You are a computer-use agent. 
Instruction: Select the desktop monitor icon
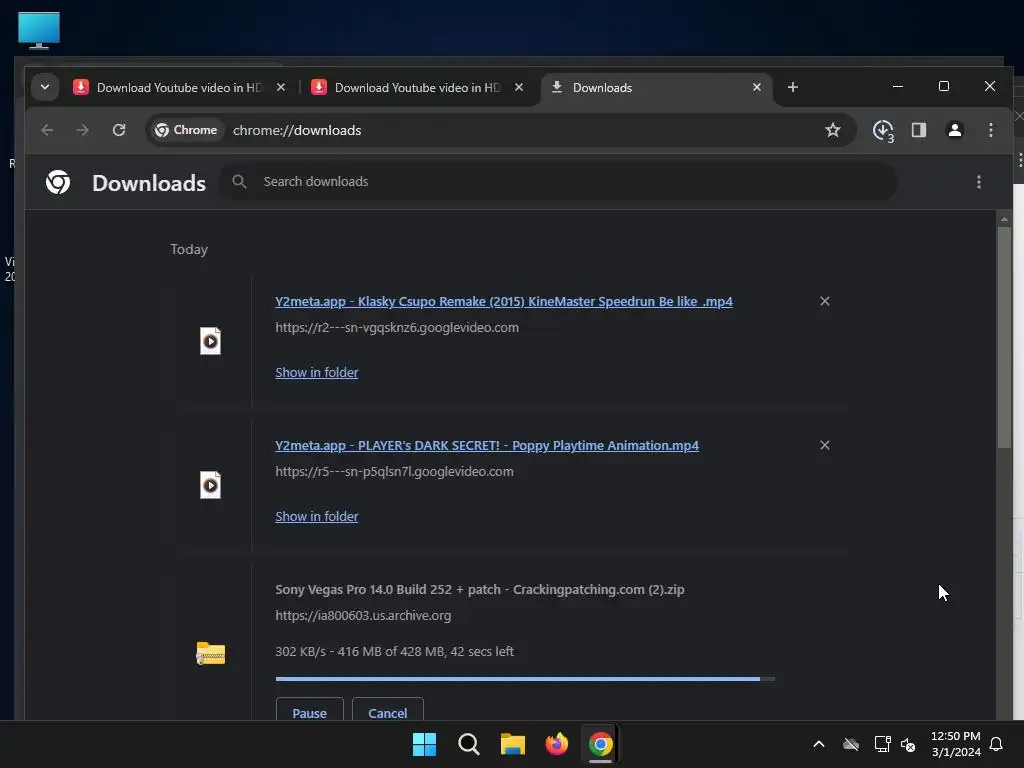point(39,30)
